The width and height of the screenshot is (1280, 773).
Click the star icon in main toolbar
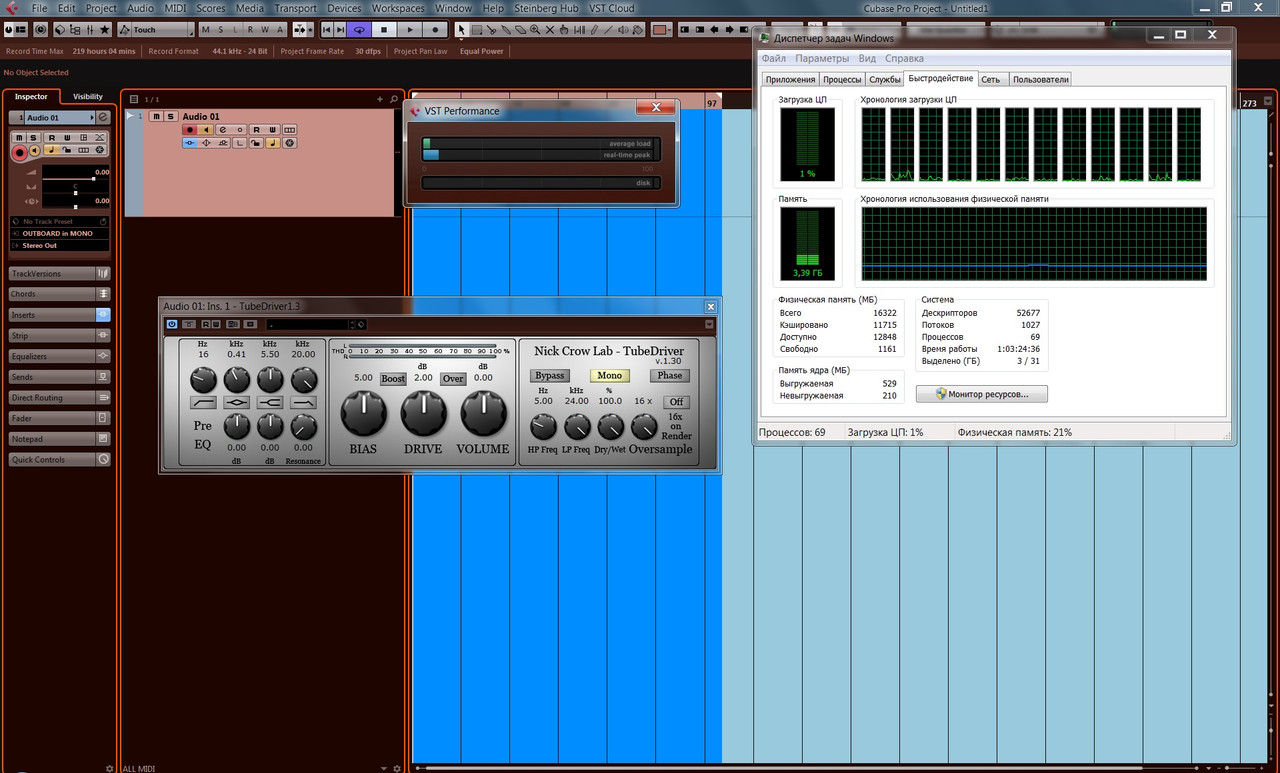pyautogui.click(x=105, y=30)
